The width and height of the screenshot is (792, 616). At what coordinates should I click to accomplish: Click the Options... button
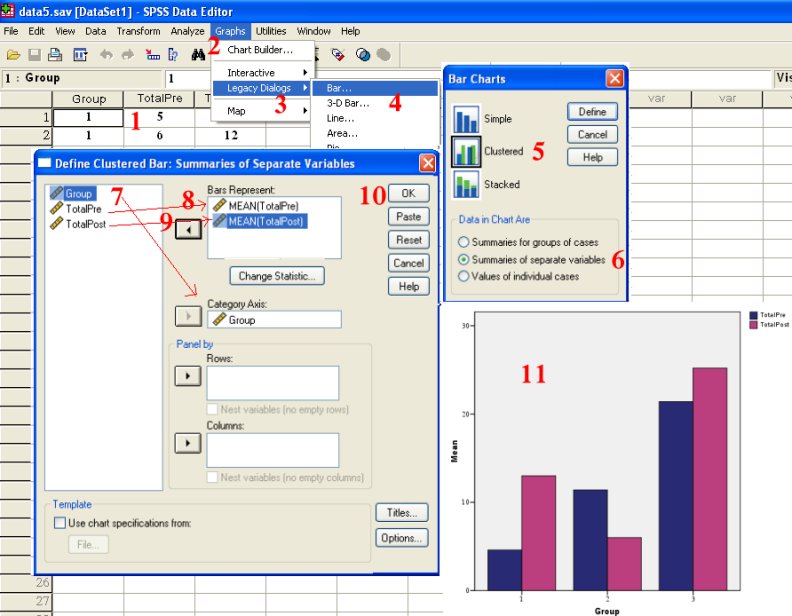click(x=402, y=538)
